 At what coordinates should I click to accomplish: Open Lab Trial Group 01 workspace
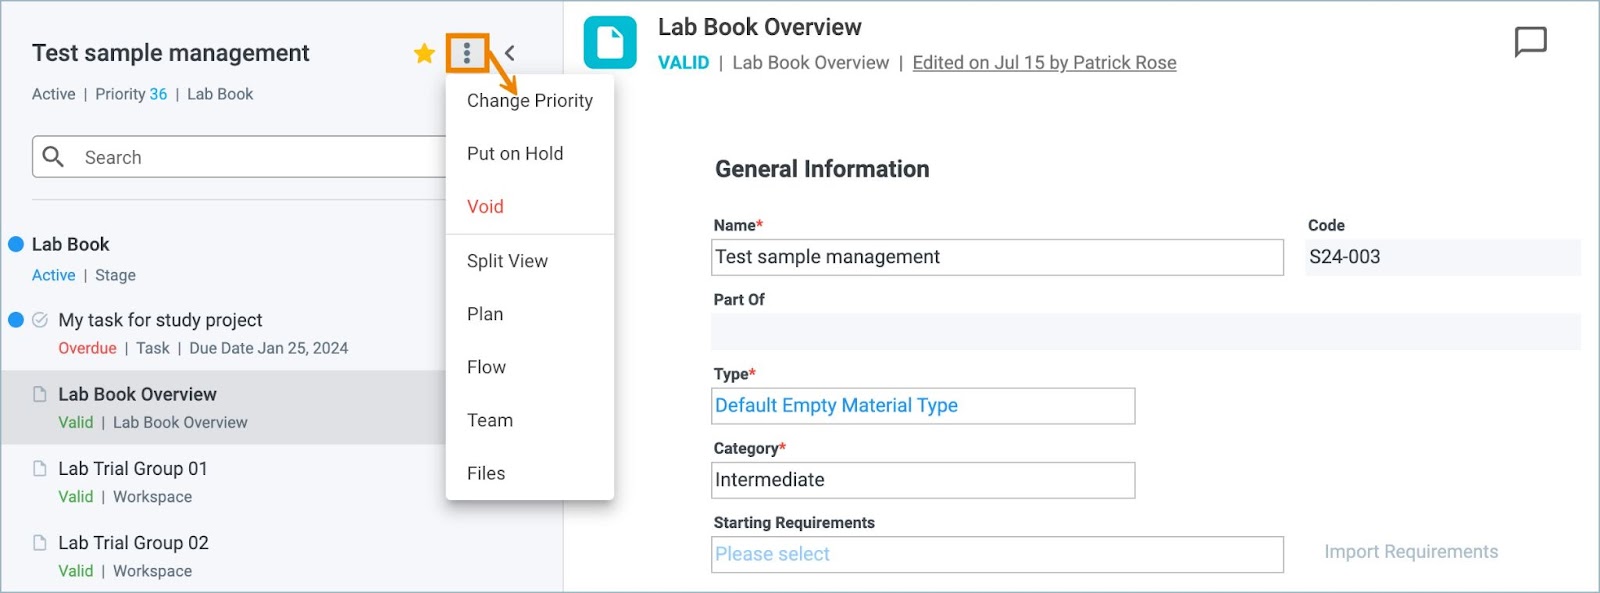tap(133, 468)
